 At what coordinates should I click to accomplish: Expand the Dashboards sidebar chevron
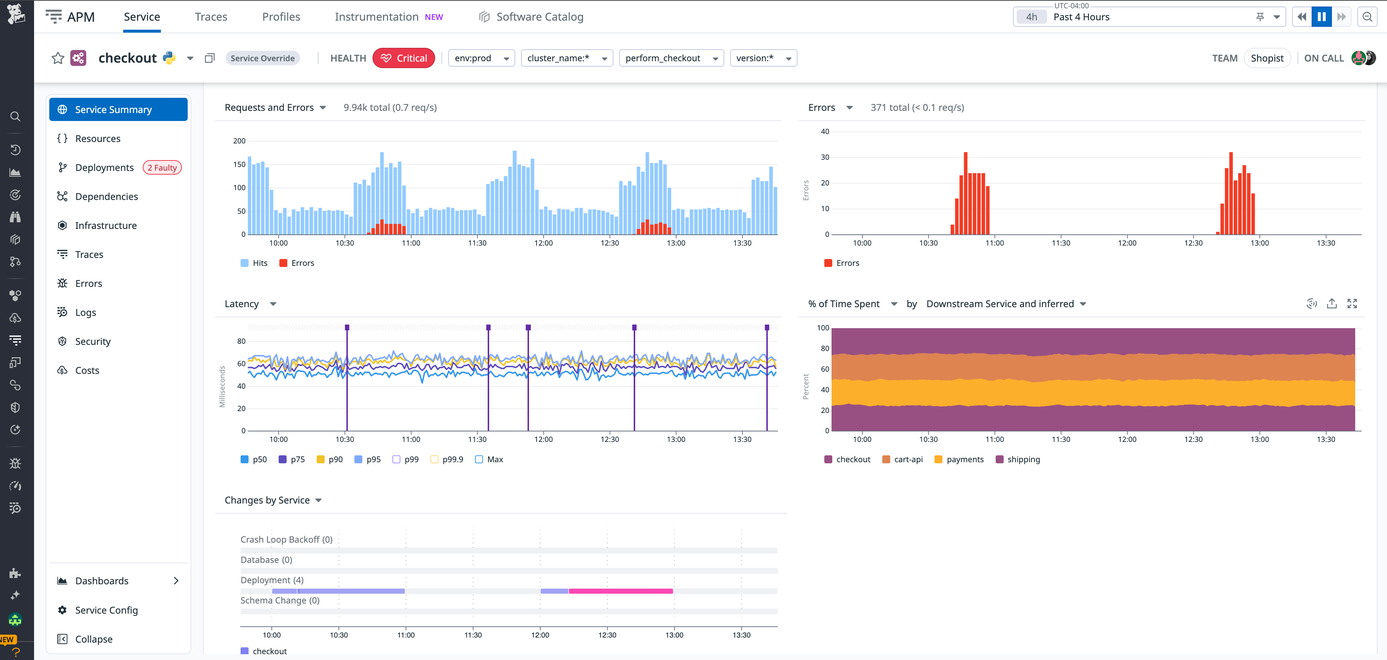click(x=176, y=581)
